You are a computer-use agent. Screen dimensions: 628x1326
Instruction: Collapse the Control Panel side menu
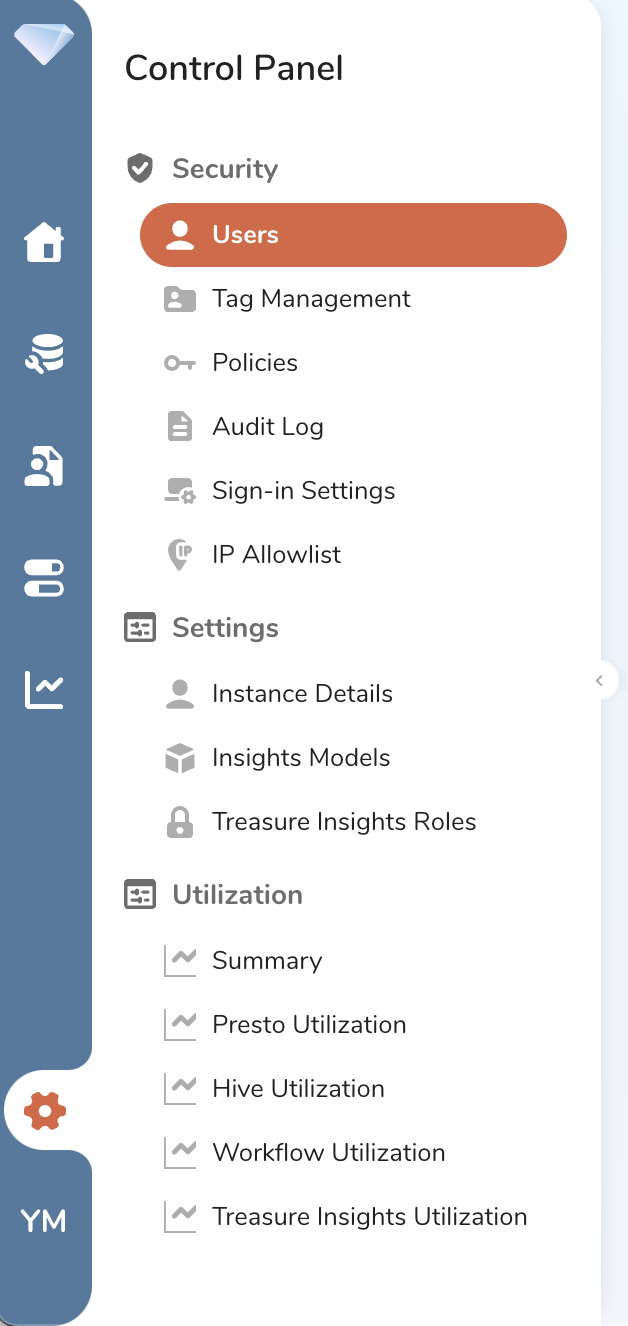(600, 681)
